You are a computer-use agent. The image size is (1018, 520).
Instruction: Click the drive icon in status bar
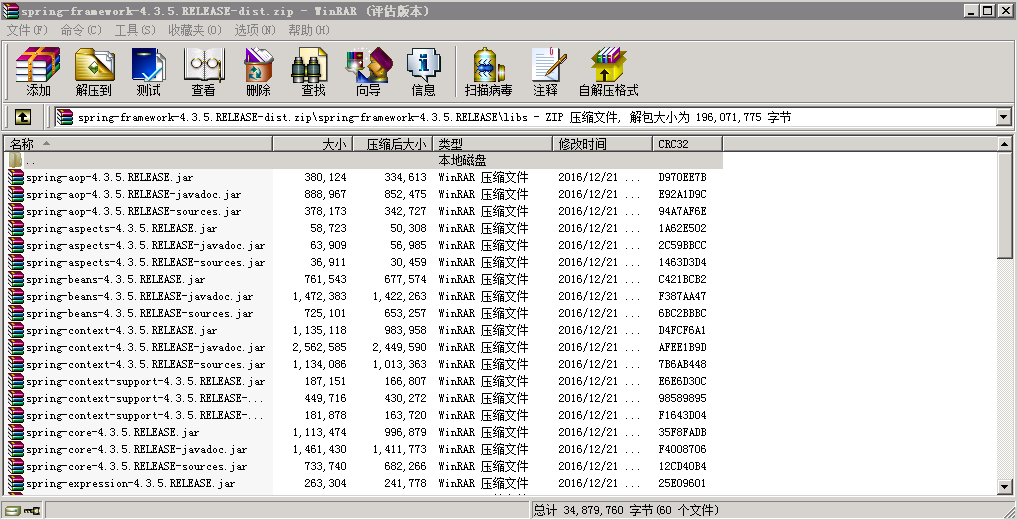pos(13,510)
